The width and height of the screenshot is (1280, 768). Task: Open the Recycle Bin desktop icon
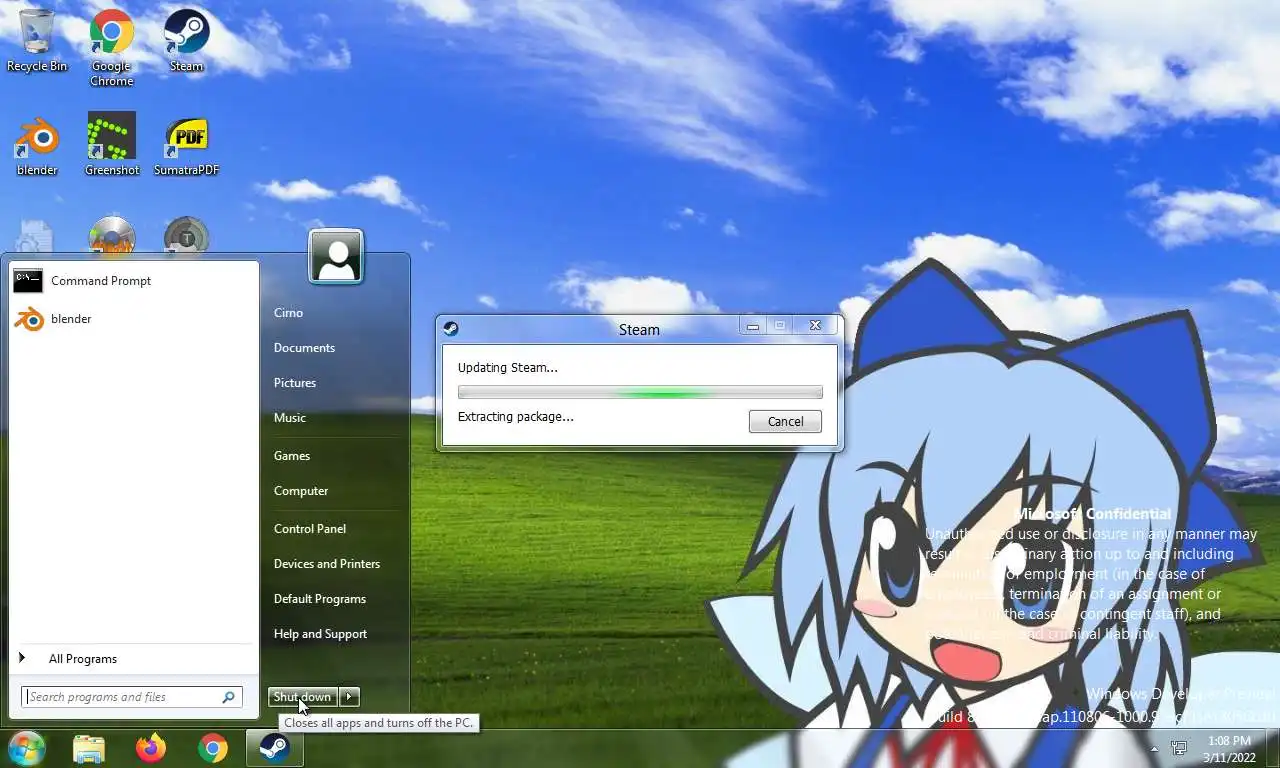[x=37, y=41]
